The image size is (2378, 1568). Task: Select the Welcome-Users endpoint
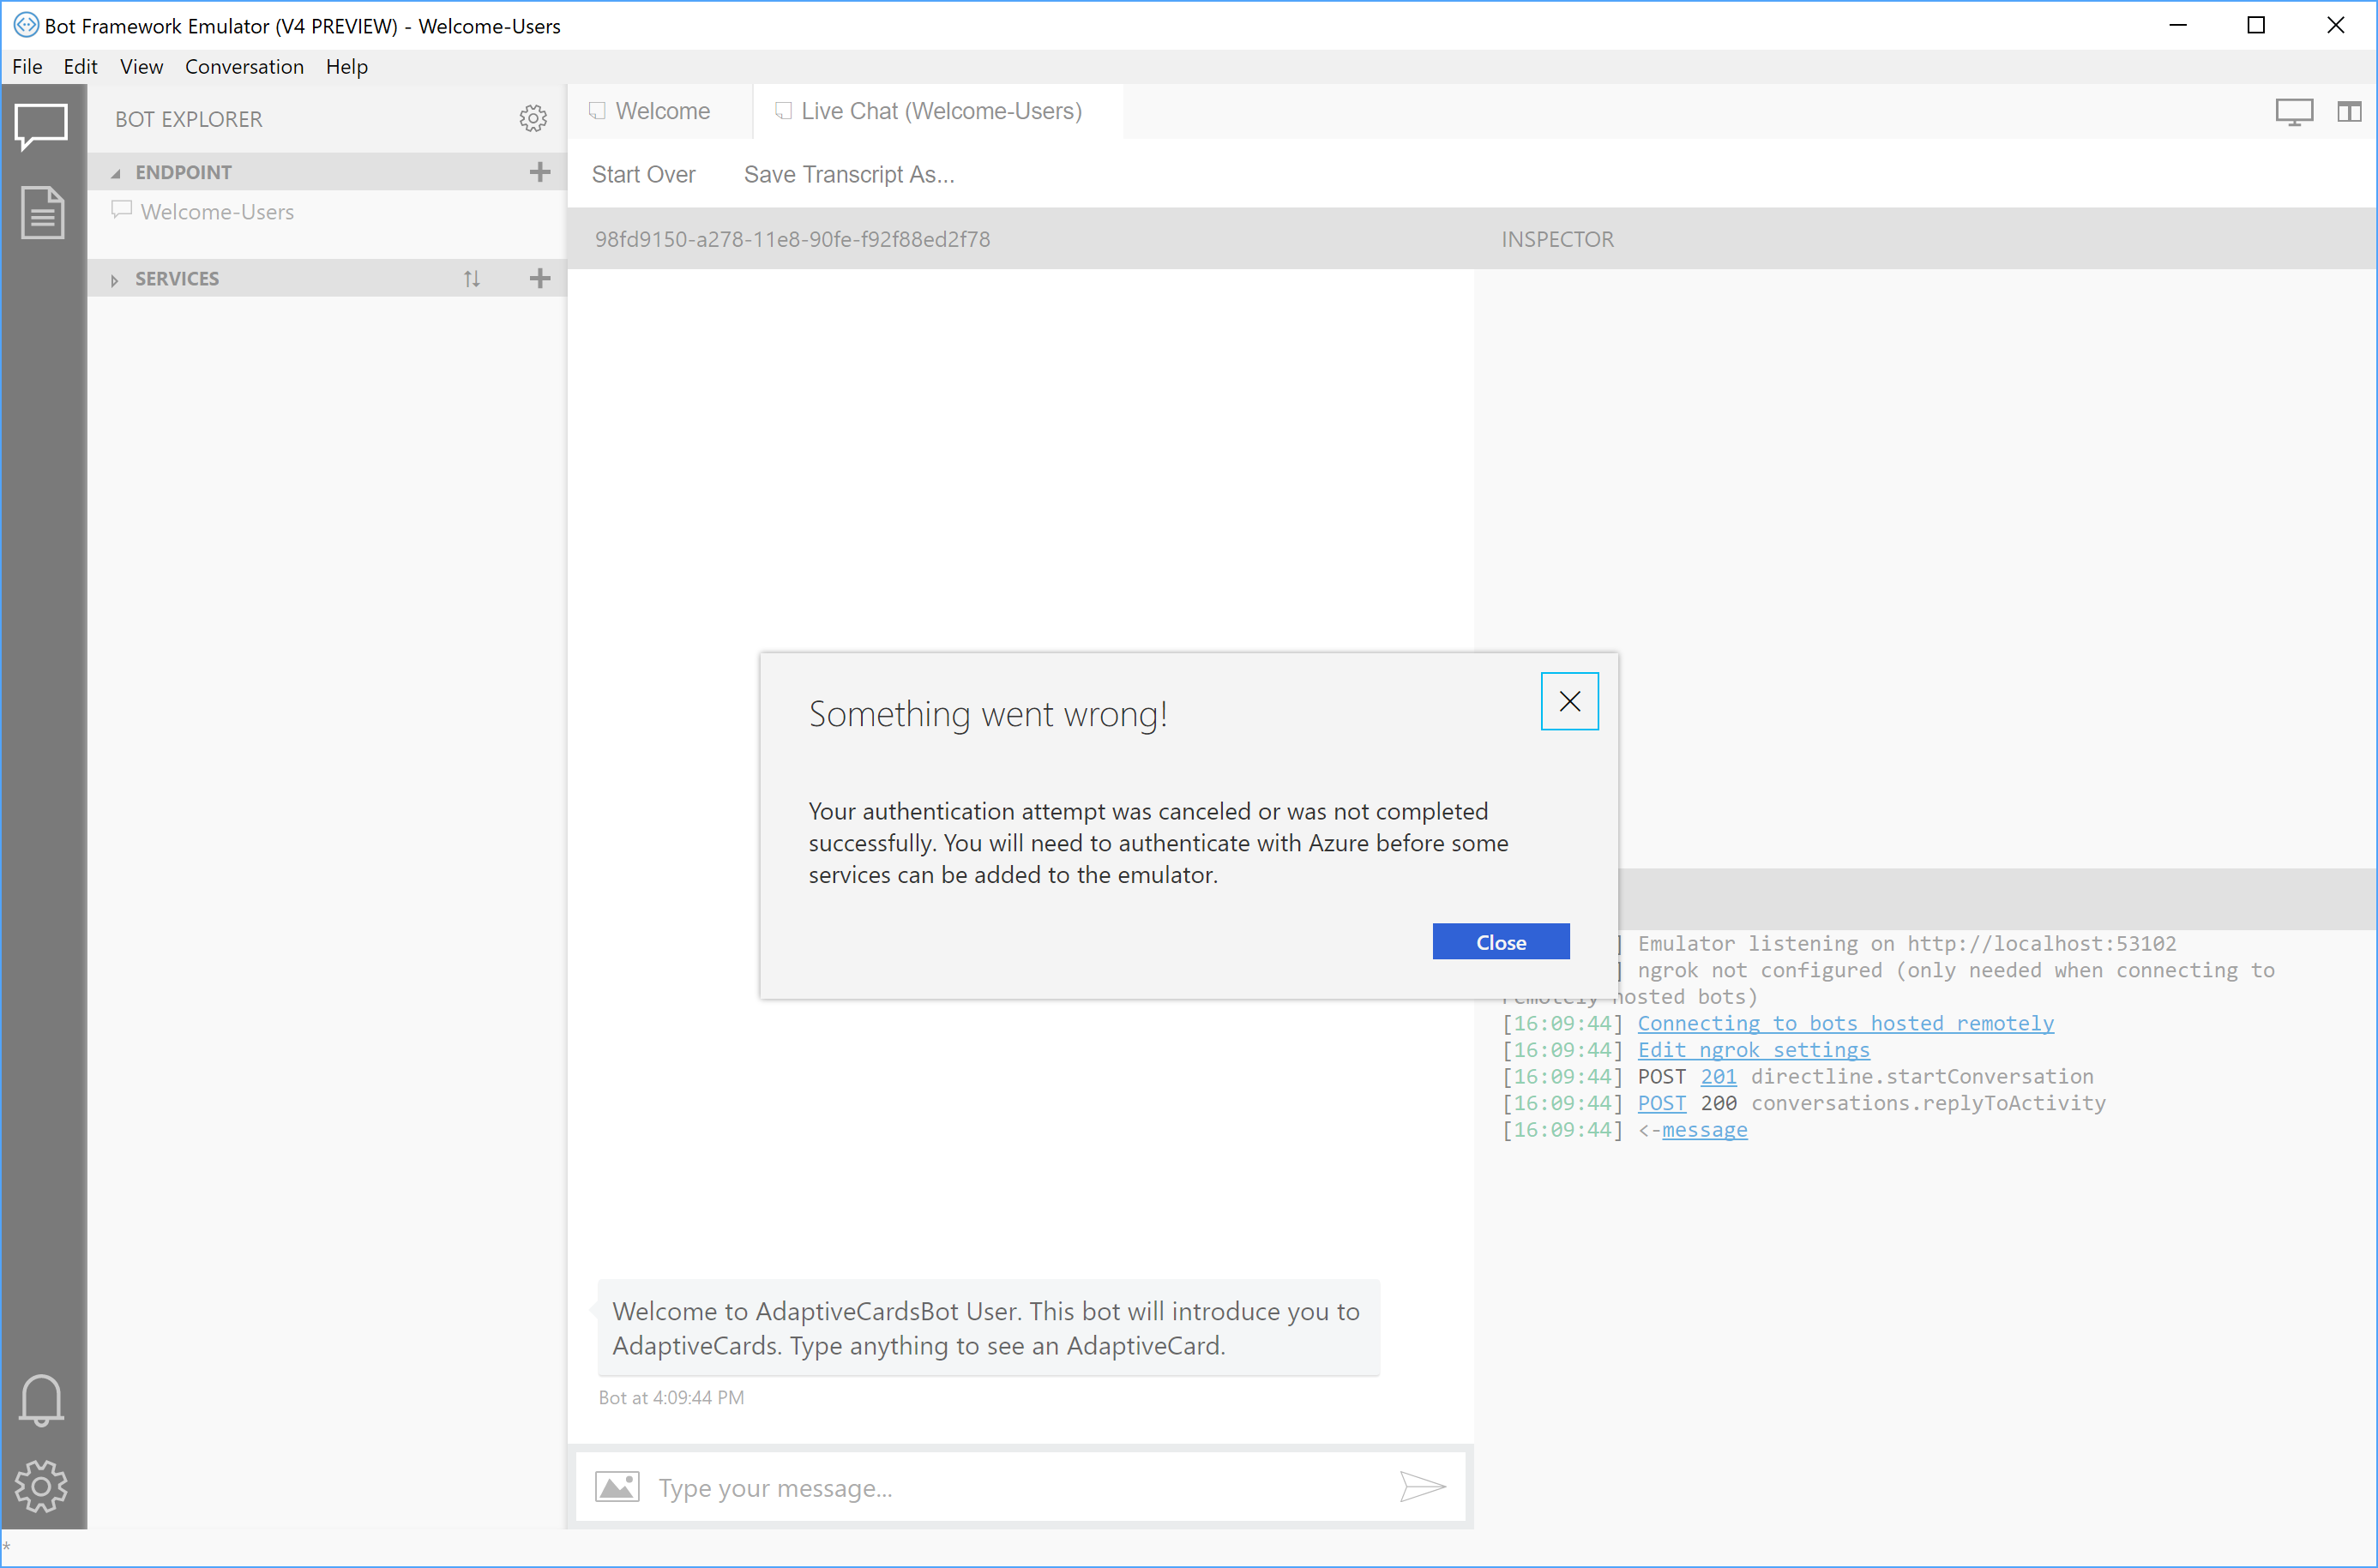click(x=216, y=211)
